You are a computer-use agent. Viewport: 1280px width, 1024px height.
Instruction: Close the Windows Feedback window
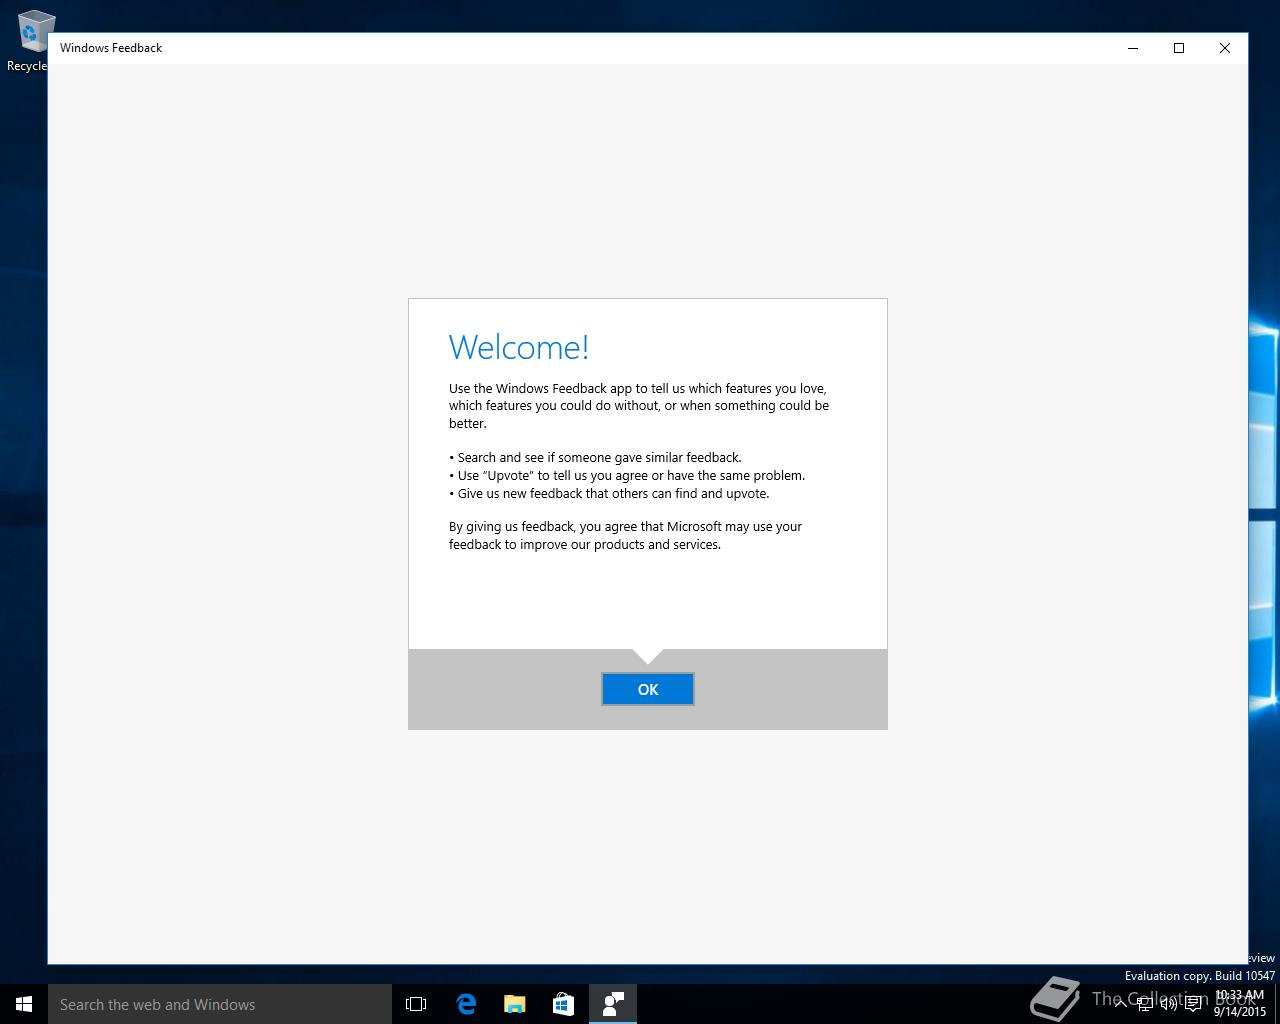tap(1225, 48)
